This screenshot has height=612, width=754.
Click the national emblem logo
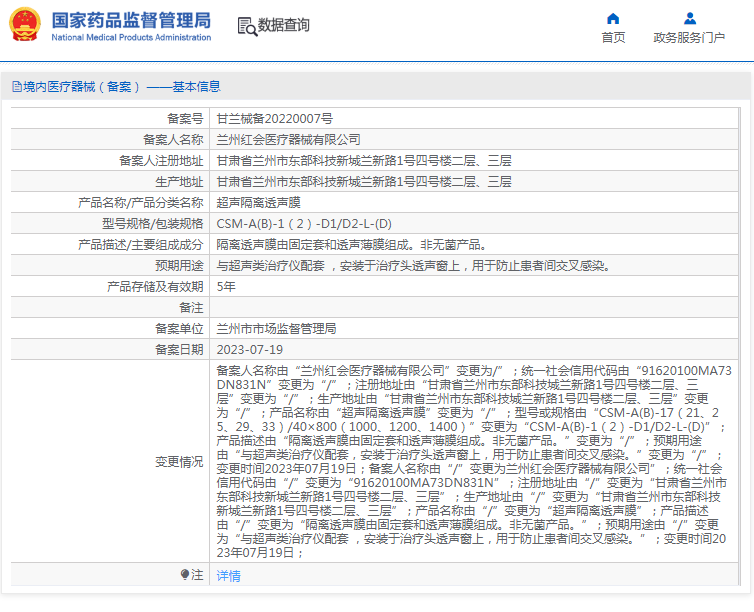(25, 24)
